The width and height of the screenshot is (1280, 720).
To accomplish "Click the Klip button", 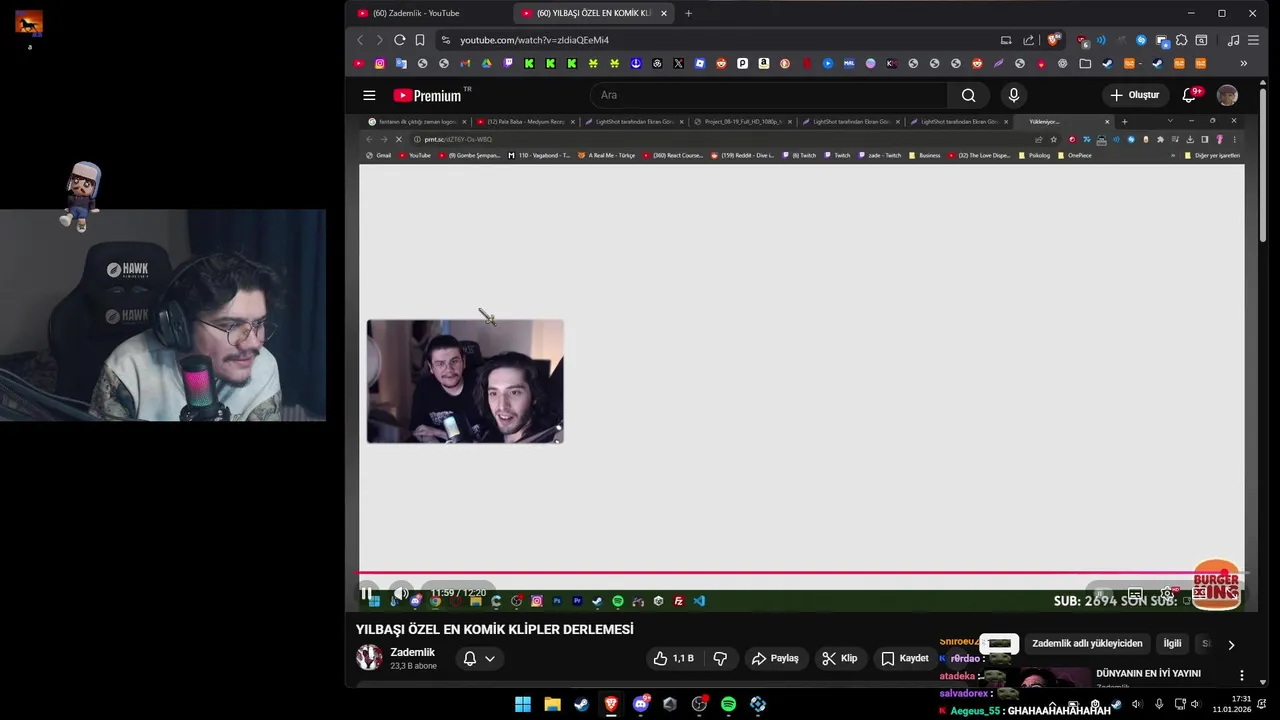I will pyautogui.click(x=839, y=658).
